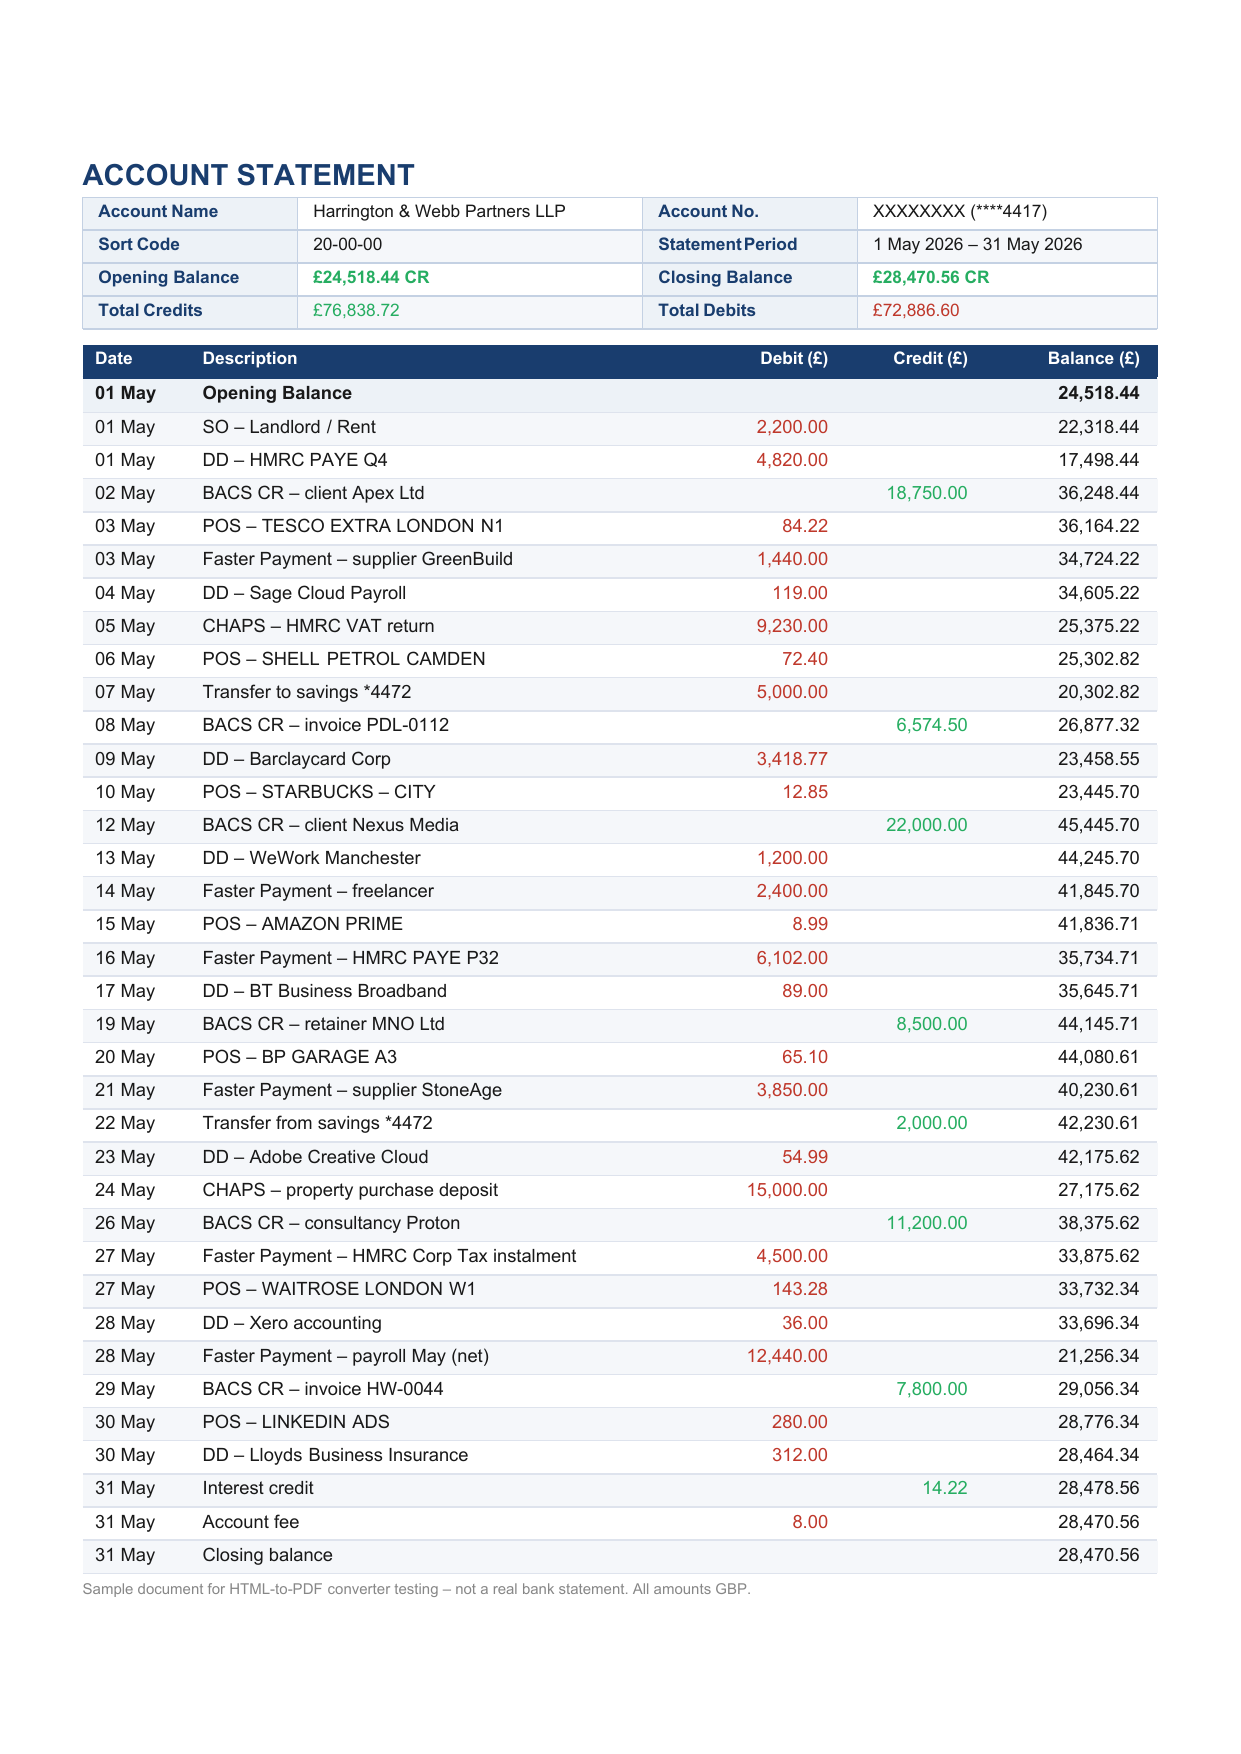Image resolution: width=1241 pixels, height=1754 pixels.
Task: Select the 15,000.00 debit amount
Action: 787,1190
